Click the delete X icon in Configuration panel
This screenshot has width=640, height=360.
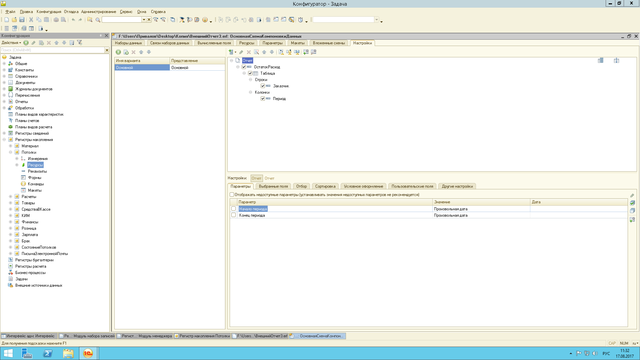click(x=49, y=42)
